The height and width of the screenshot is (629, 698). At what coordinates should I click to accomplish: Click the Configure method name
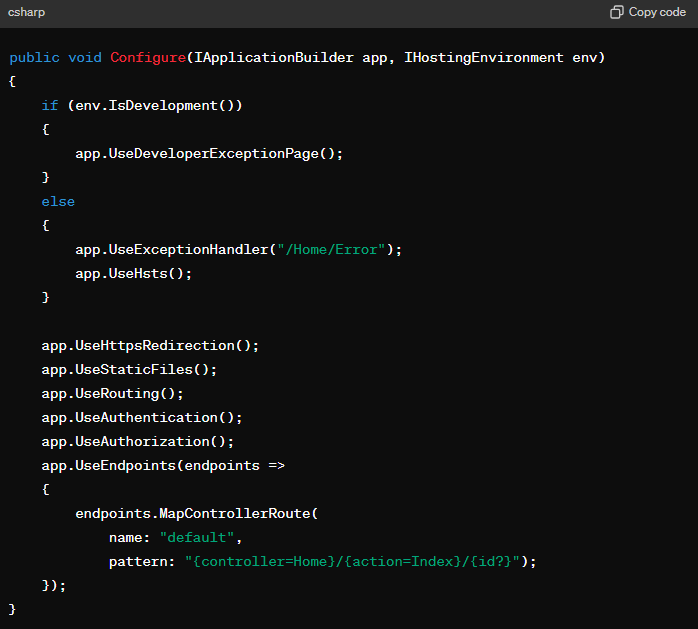click(x=148, y=57)
